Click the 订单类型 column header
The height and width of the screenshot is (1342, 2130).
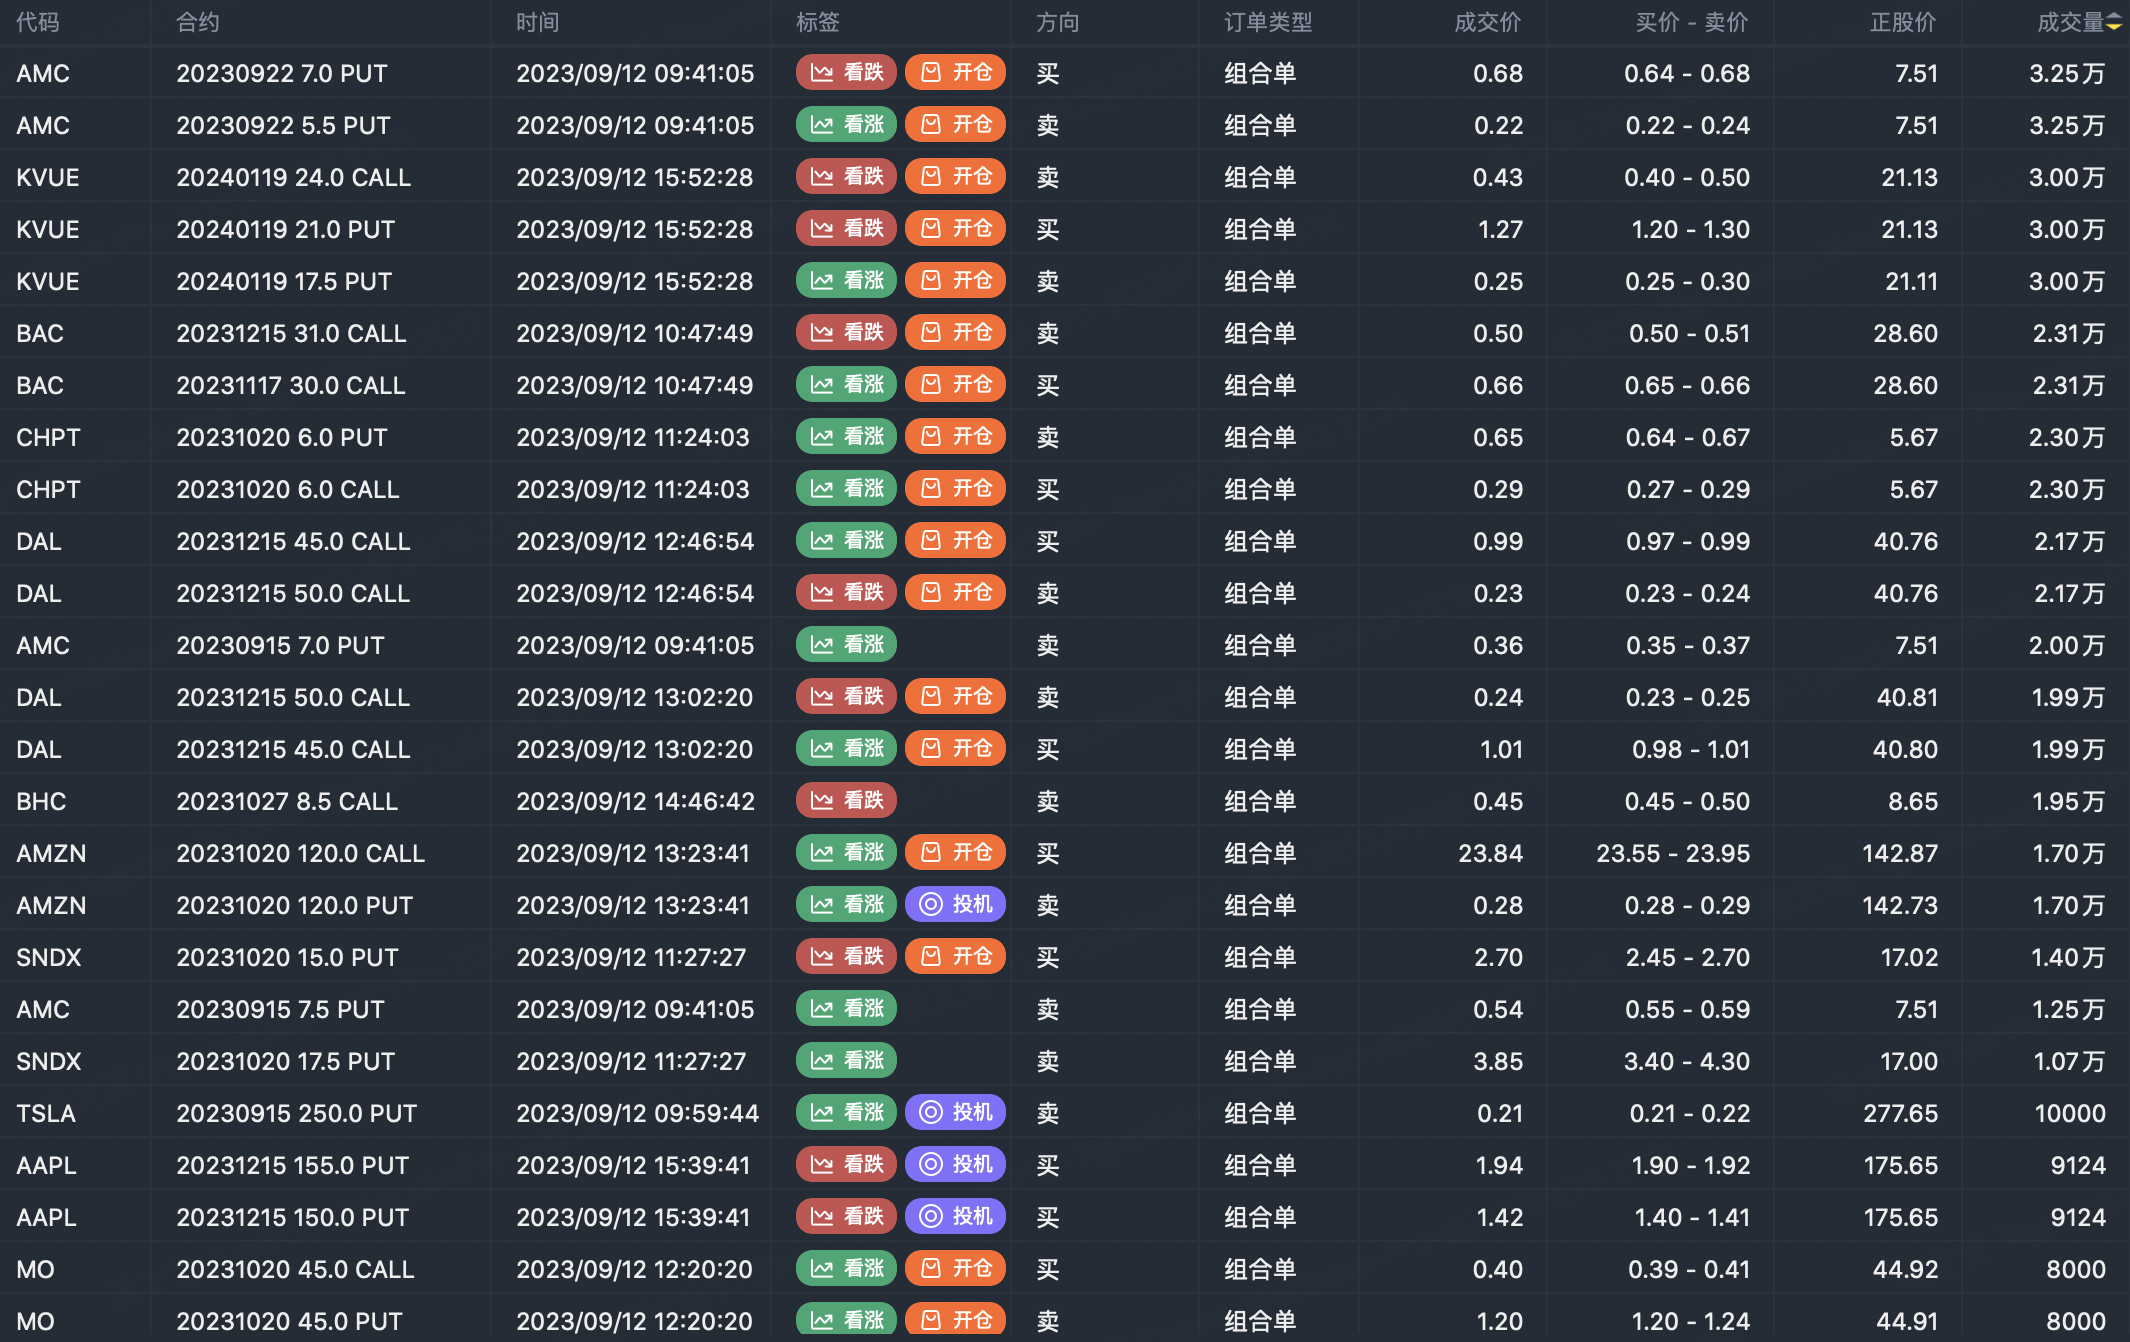(1267, 23)
